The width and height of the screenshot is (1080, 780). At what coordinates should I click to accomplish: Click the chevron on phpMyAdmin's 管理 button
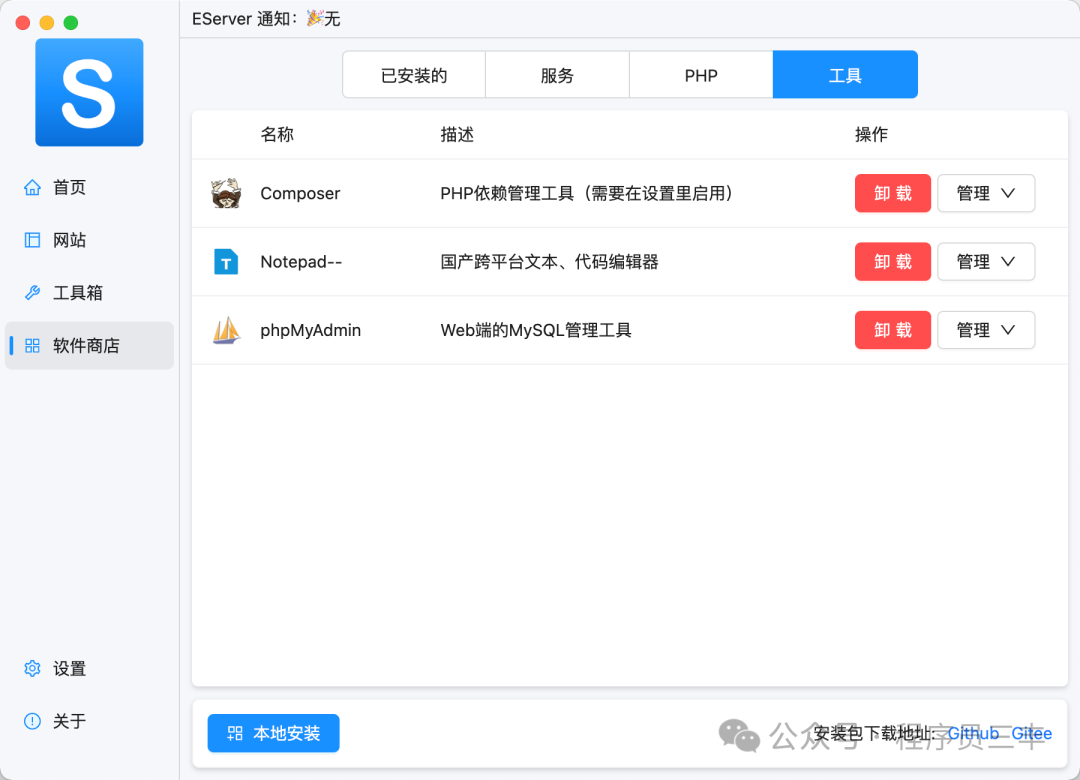pos(1008,330)
